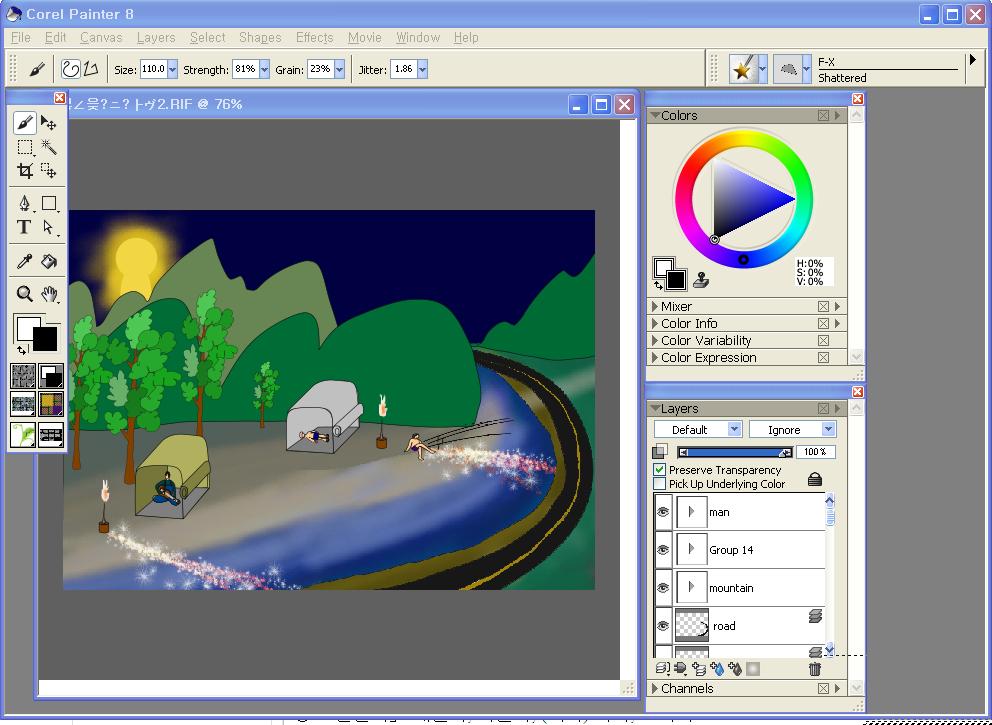Open the Canvas menu
The height and width of the screenshot is (725, 992).
click(x=101, y=37)
